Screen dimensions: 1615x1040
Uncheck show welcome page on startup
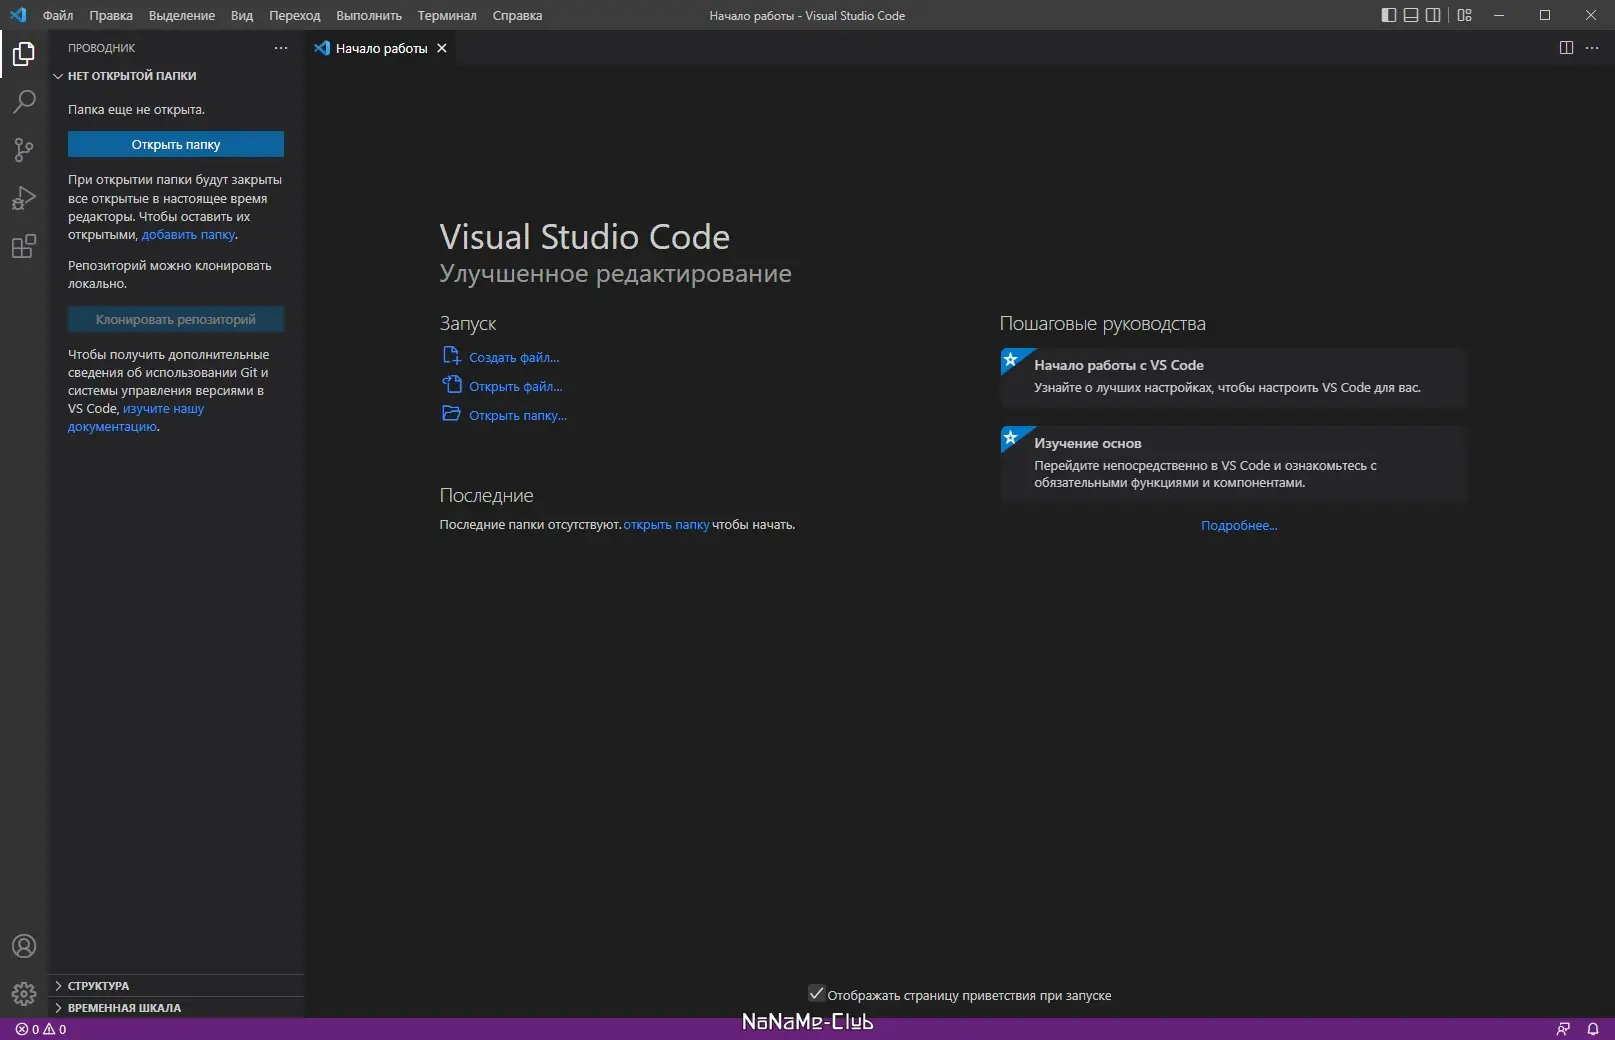click(x=816, y=994)
